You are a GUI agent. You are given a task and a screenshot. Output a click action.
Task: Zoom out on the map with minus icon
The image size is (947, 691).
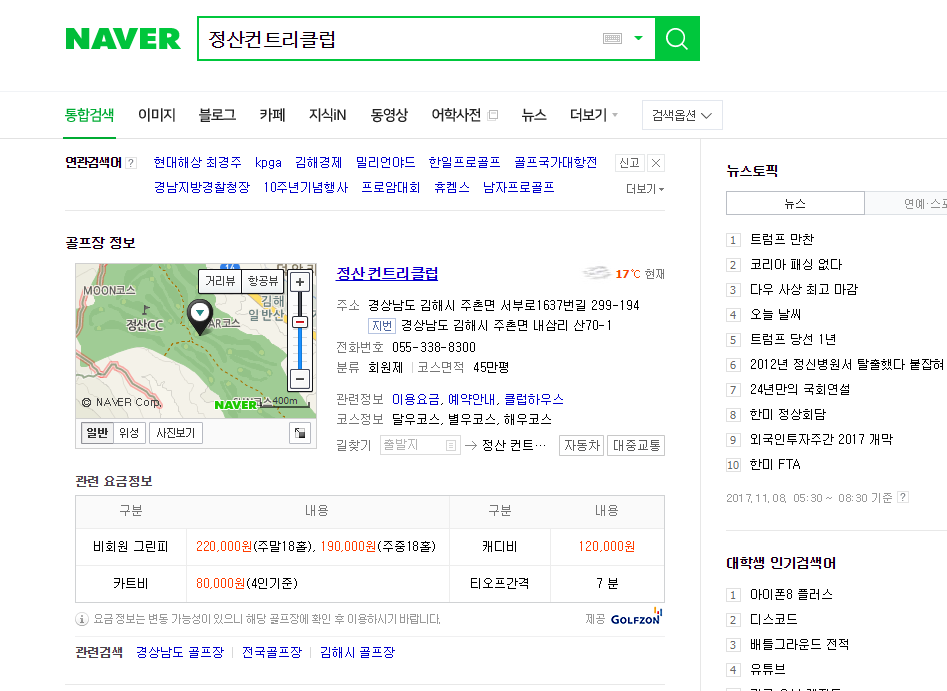298,378
